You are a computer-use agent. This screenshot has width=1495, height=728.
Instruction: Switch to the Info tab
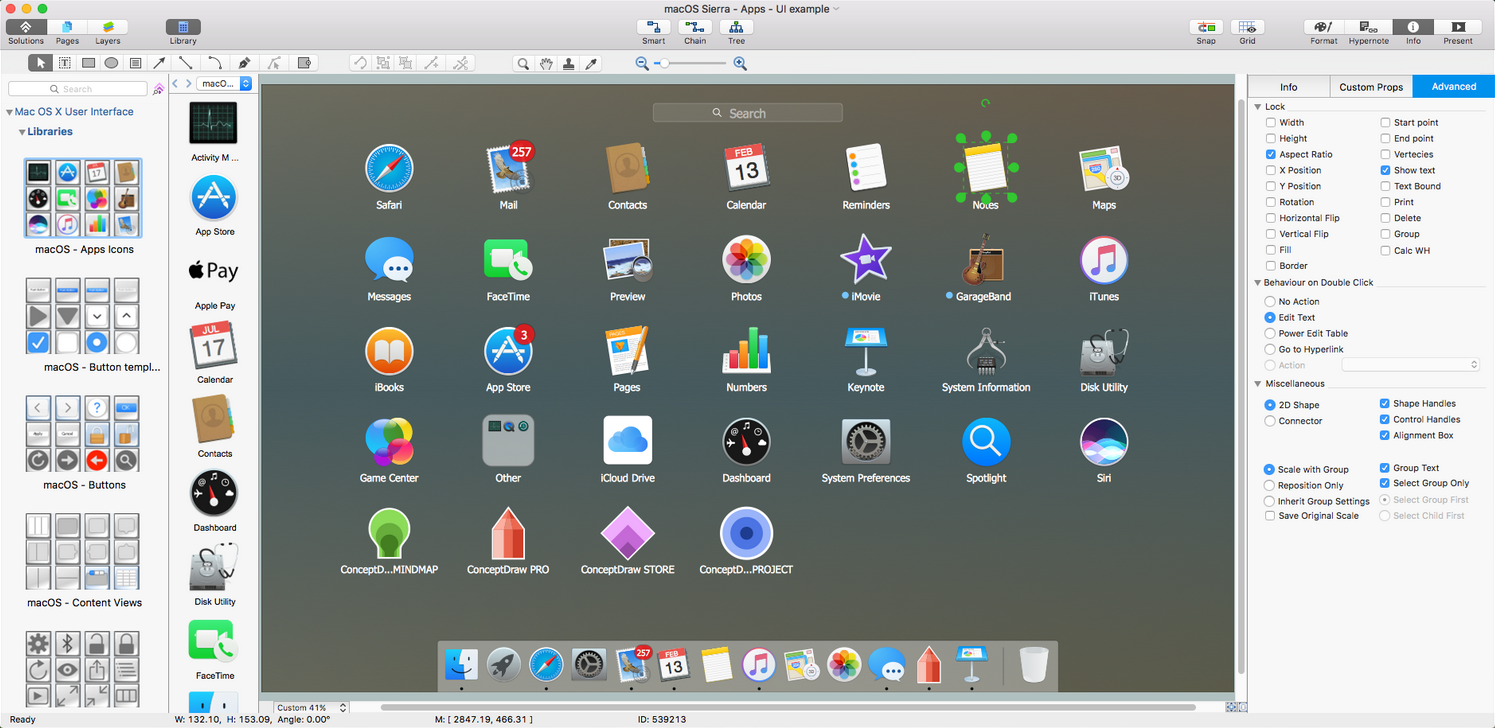point(1289,87)
